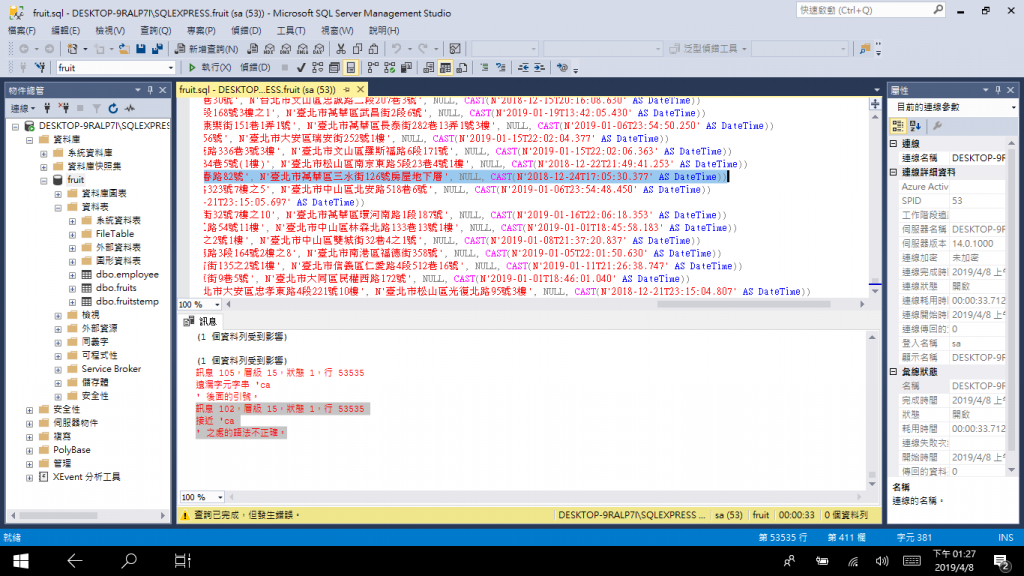The height and width of the screenshot is (576, 1024).
Task: Click the Comment Out Selected Lines icon
Action: point(484,67)
